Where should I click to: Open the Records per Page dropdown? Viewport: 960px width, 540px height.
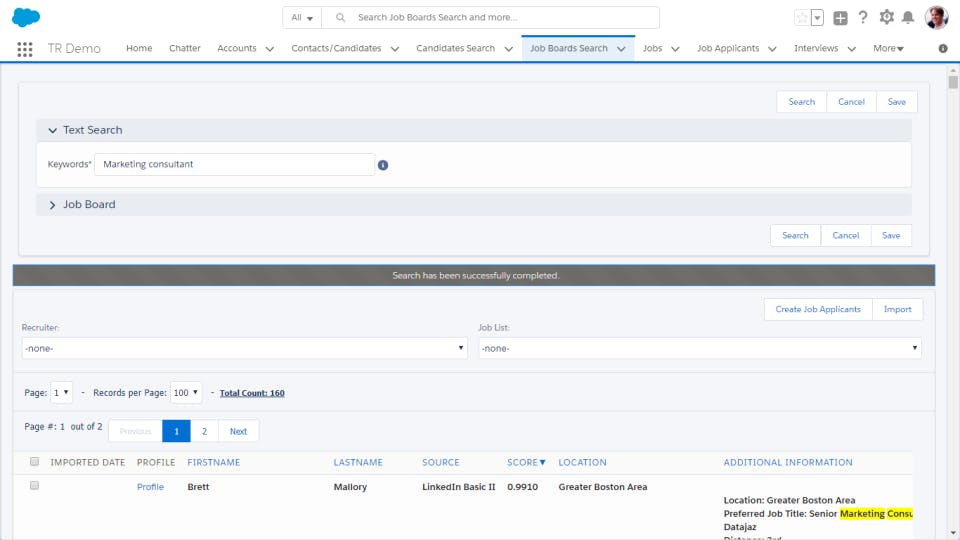click(x=186, y=392)
